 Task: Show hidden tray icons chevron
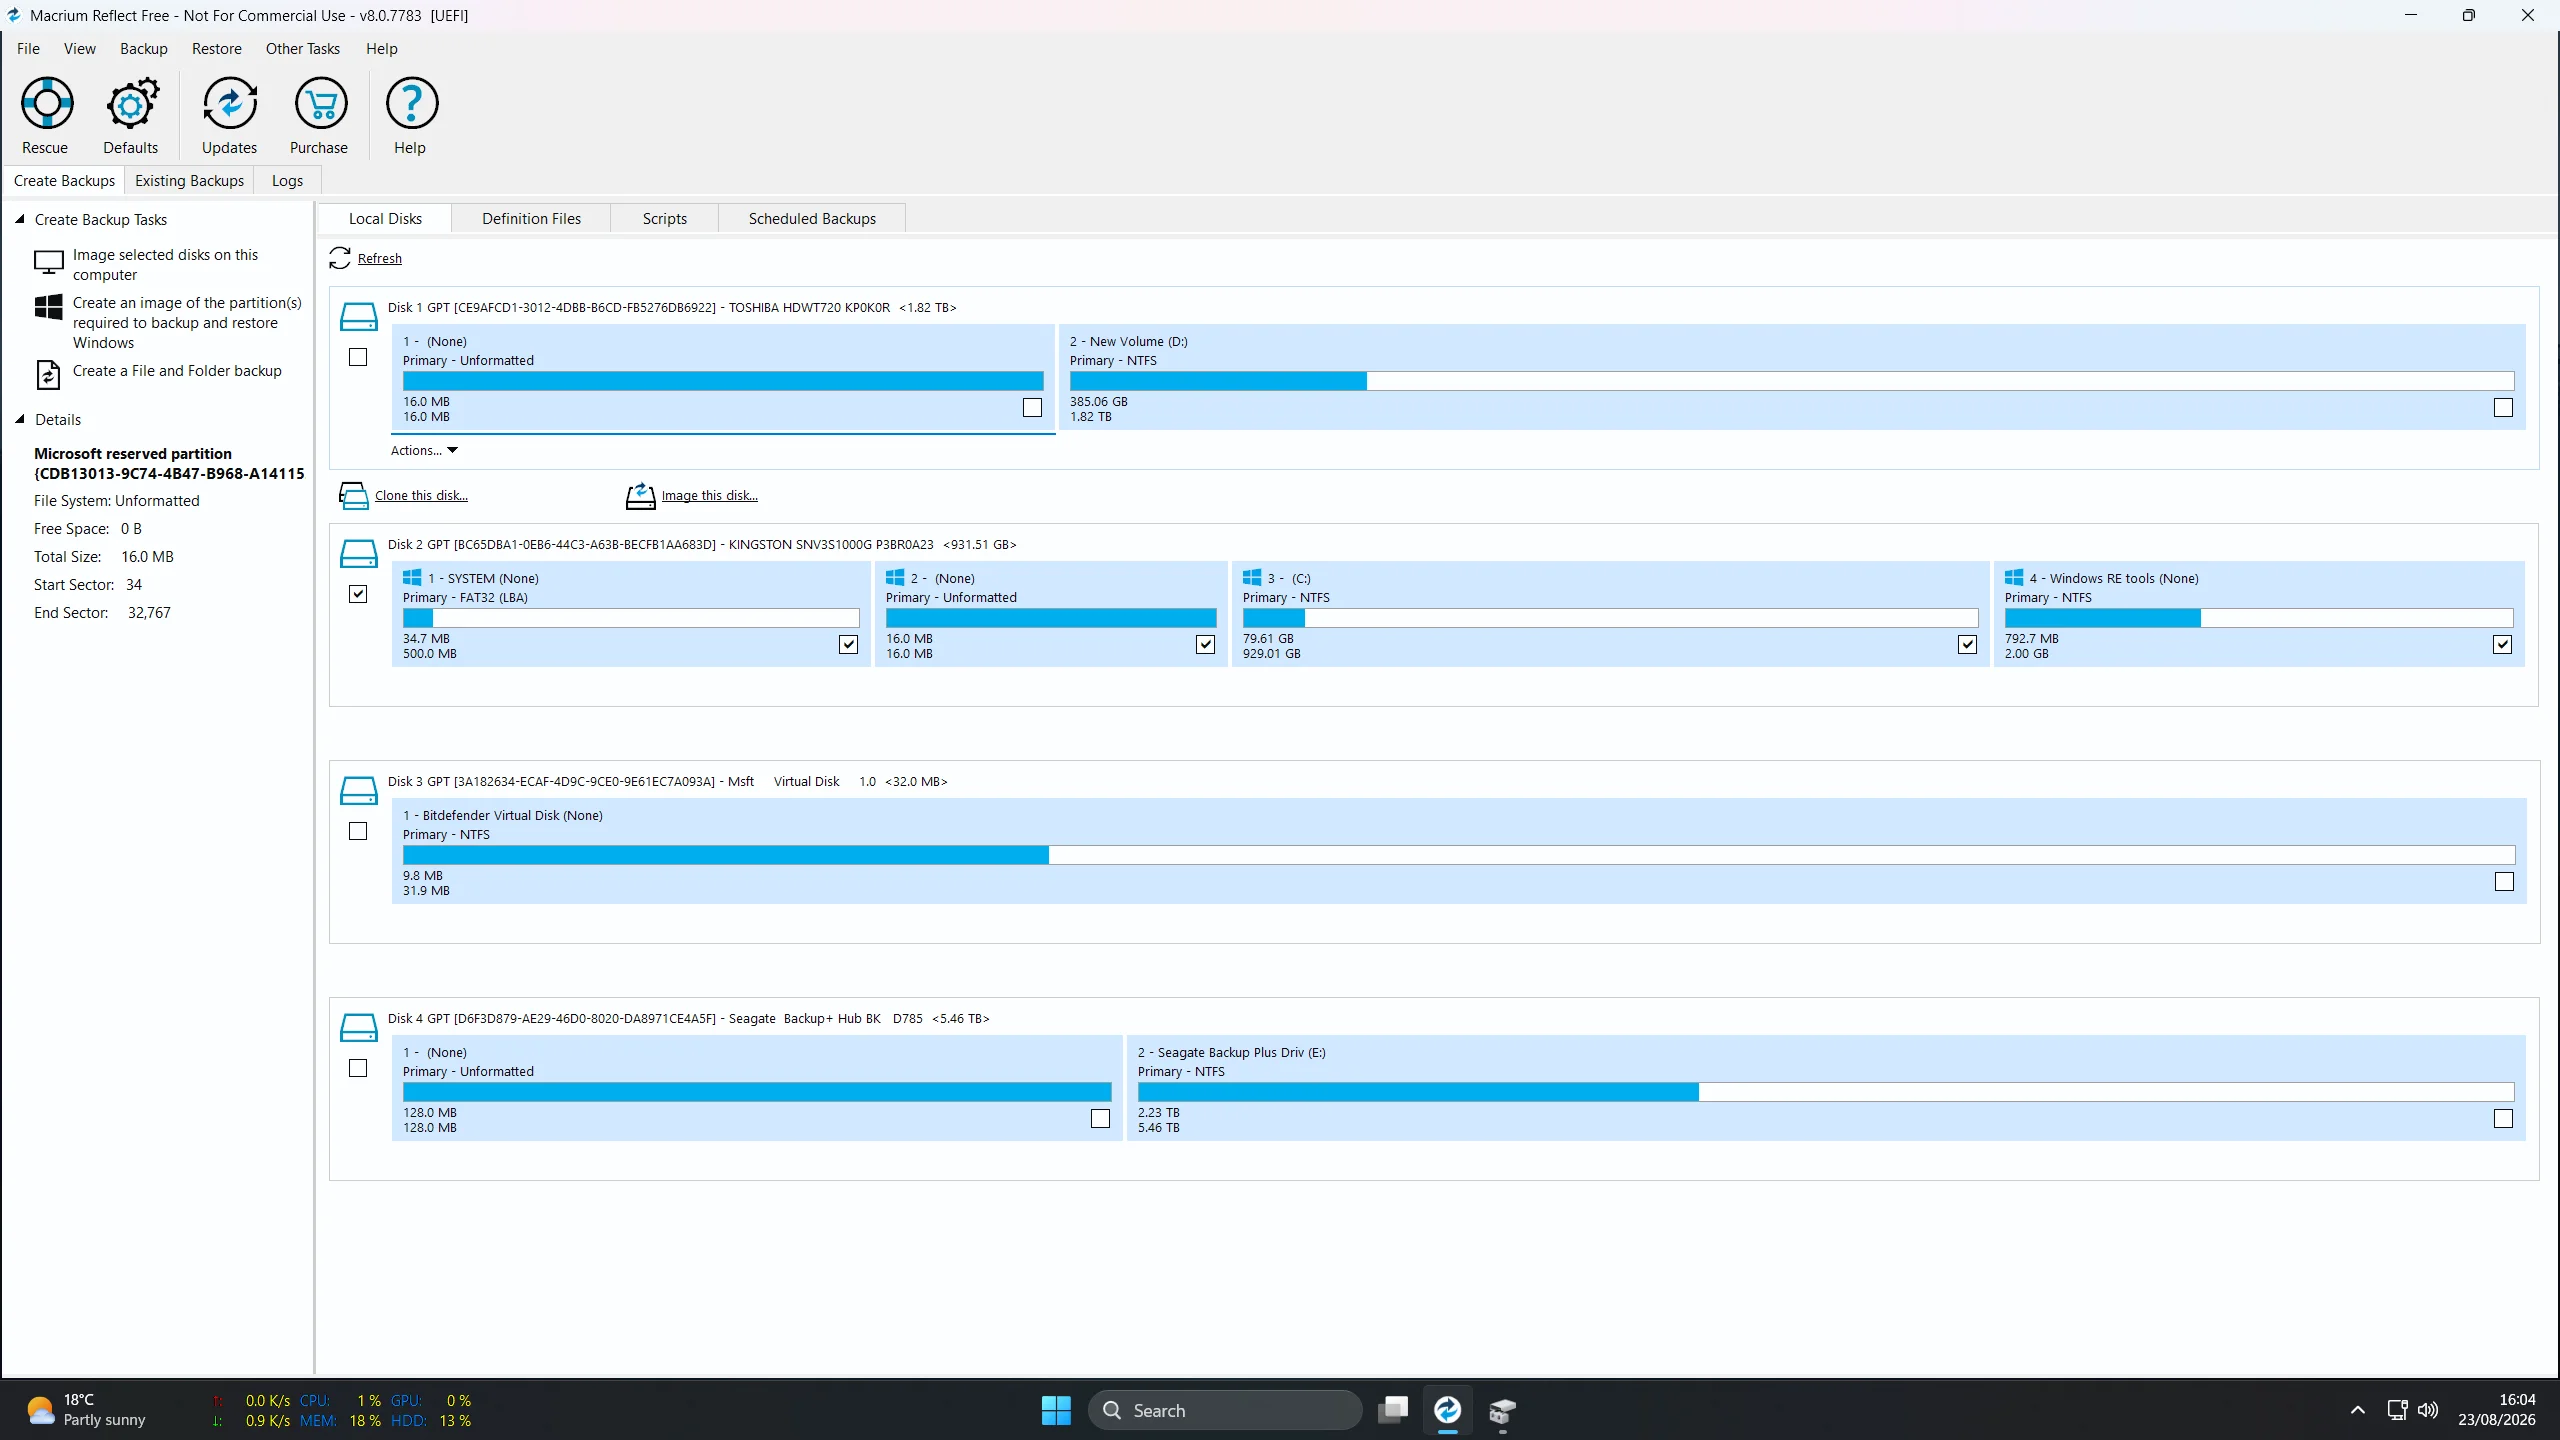[2357, 1410]
